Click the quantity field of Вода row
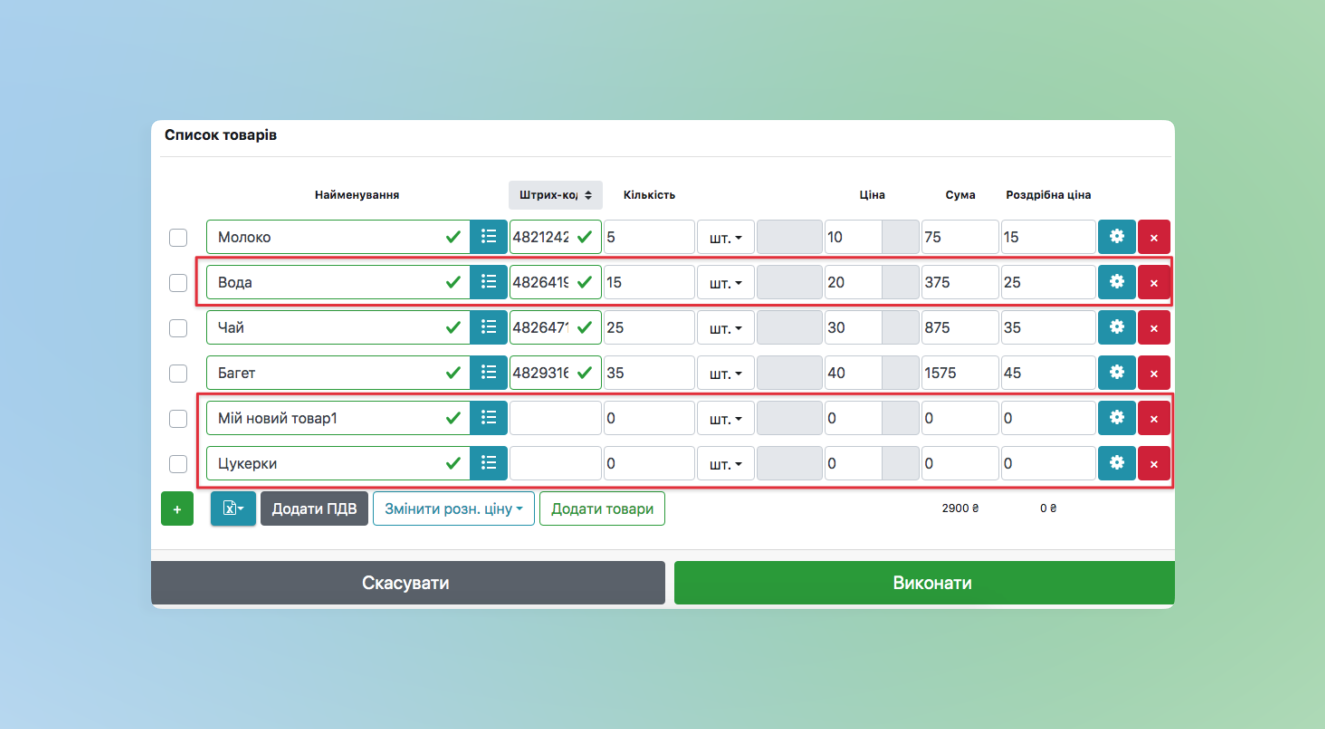Viewport: 1325px width, 729px height. tap(648, 283)
